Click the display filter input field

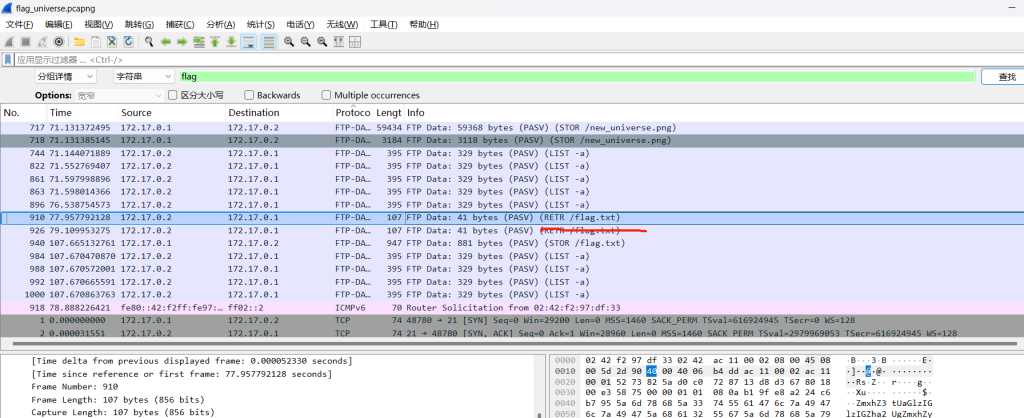click(x=500, y=60)
